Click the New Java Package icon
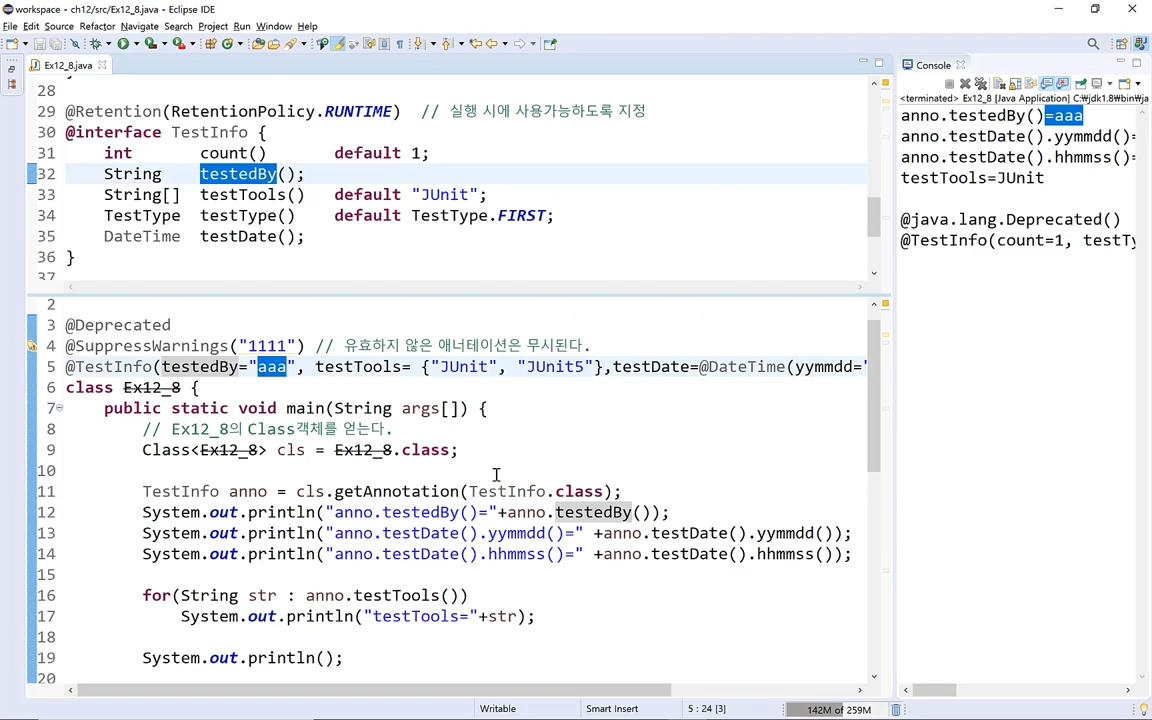The image size is (1152, 720). pyautogui.click(x=210, y=44)
